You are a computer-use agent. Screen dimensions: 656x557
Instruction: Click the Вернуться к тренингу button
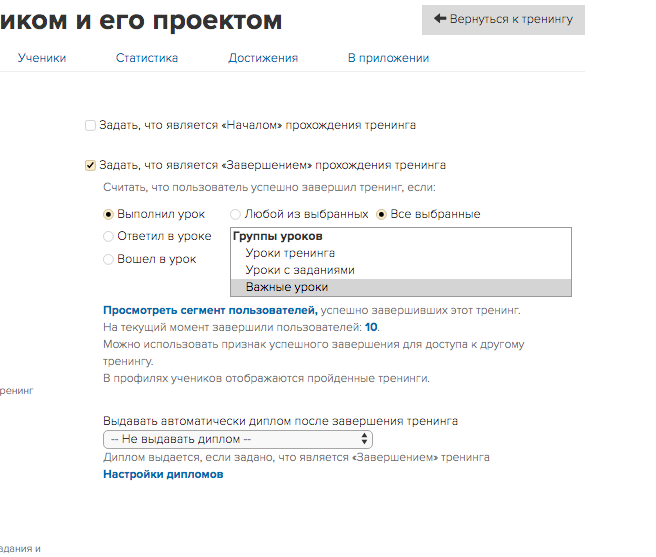[503, 20]
